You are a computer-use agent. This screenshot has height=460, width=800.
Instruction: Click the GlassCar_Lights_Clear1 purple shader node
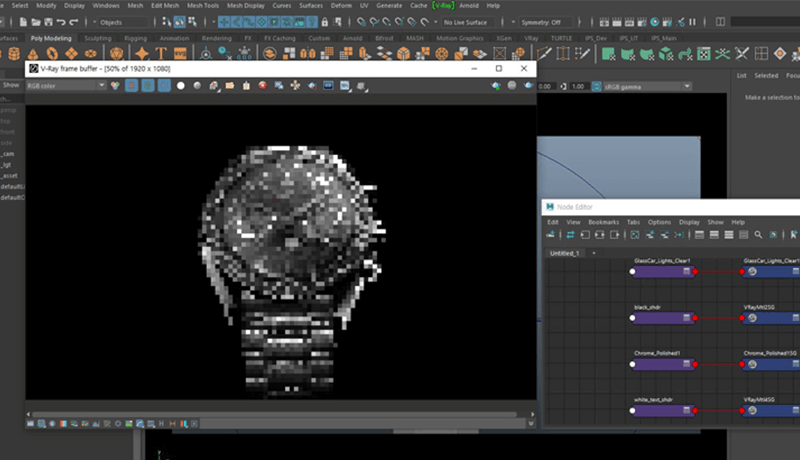(663, 271)
